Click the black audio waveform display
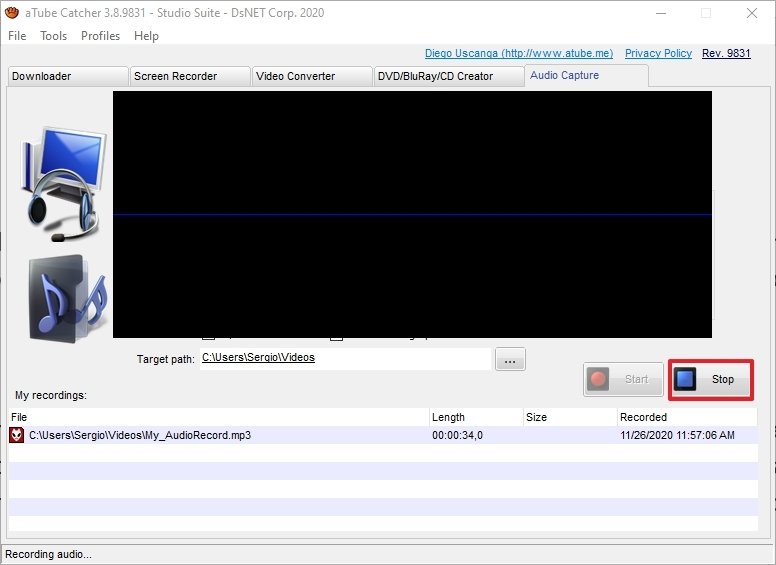Image resolution: width=776 pixels, height=565 pixels. [x=412, y=214]
